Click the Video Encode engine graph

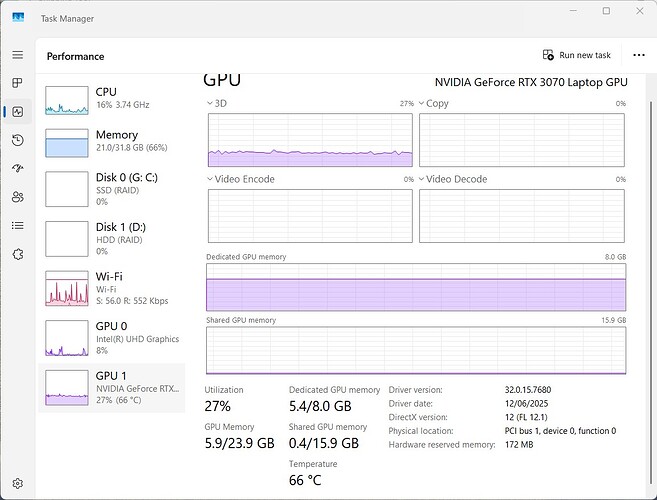coord(310,216)
